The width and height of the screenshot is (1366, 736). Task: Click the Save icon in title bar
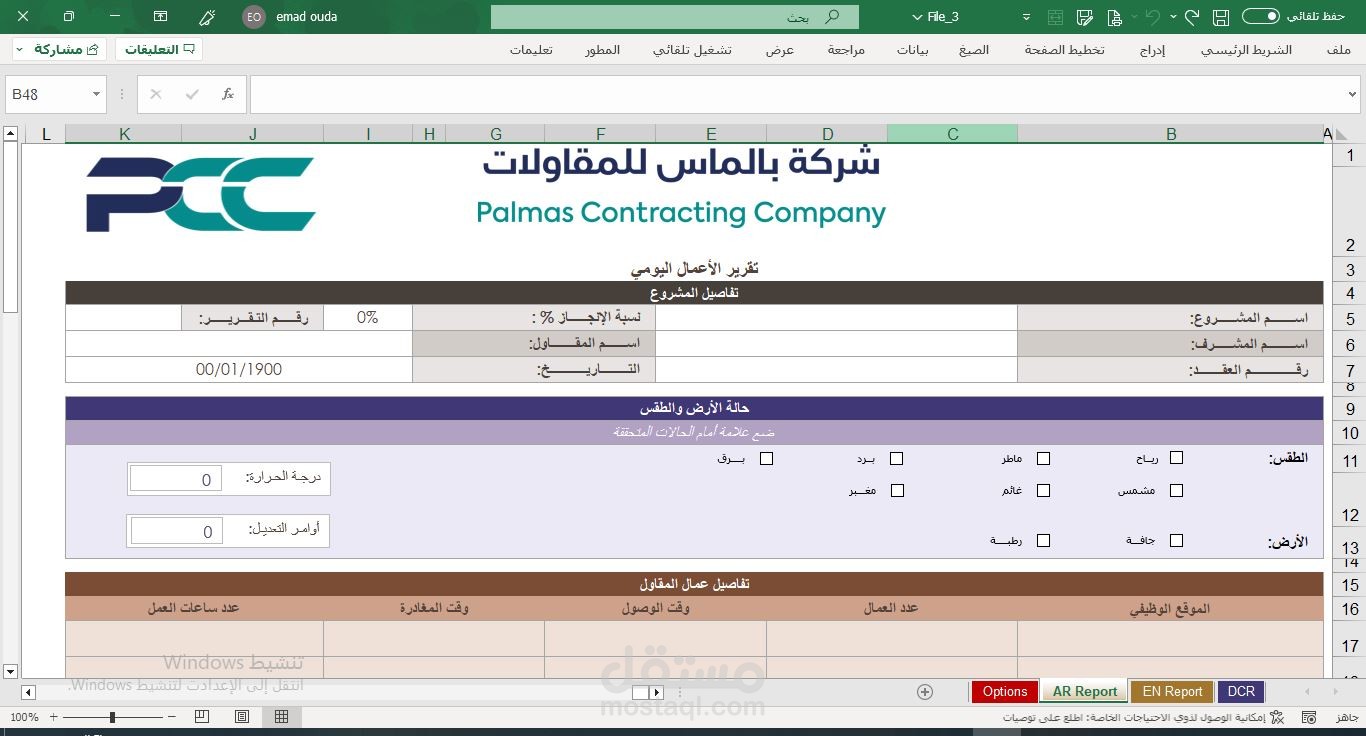pos(1220,17)
